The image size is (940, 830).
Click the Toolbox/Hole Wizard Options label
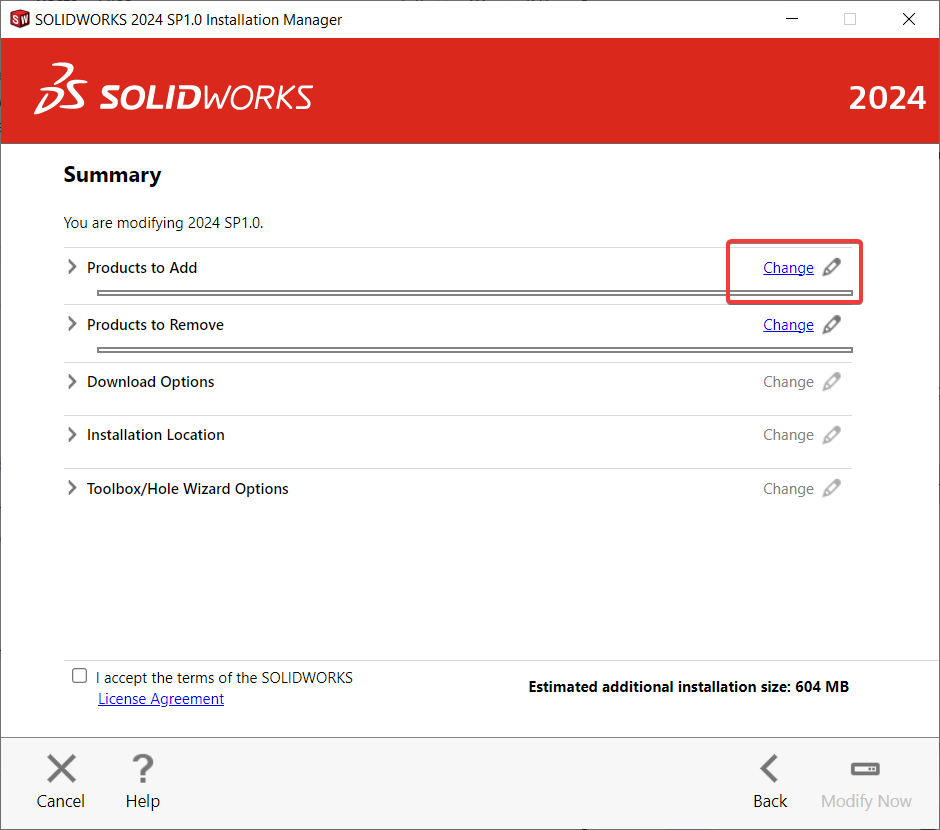pyautogui.click(x=188, y=489)
